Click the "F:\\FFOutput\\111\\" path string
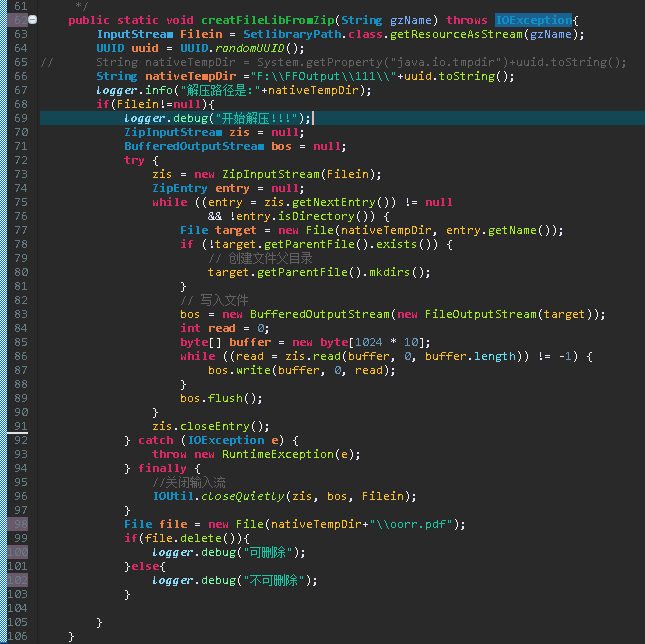The height and width of the screenshot is (644, 645). 323,76
